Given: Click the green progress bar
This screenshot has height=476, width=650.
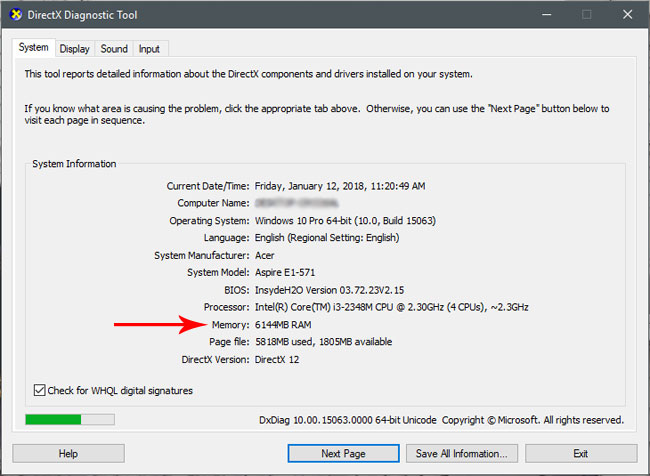Looking at the screenshot, I should click(70, 420).
